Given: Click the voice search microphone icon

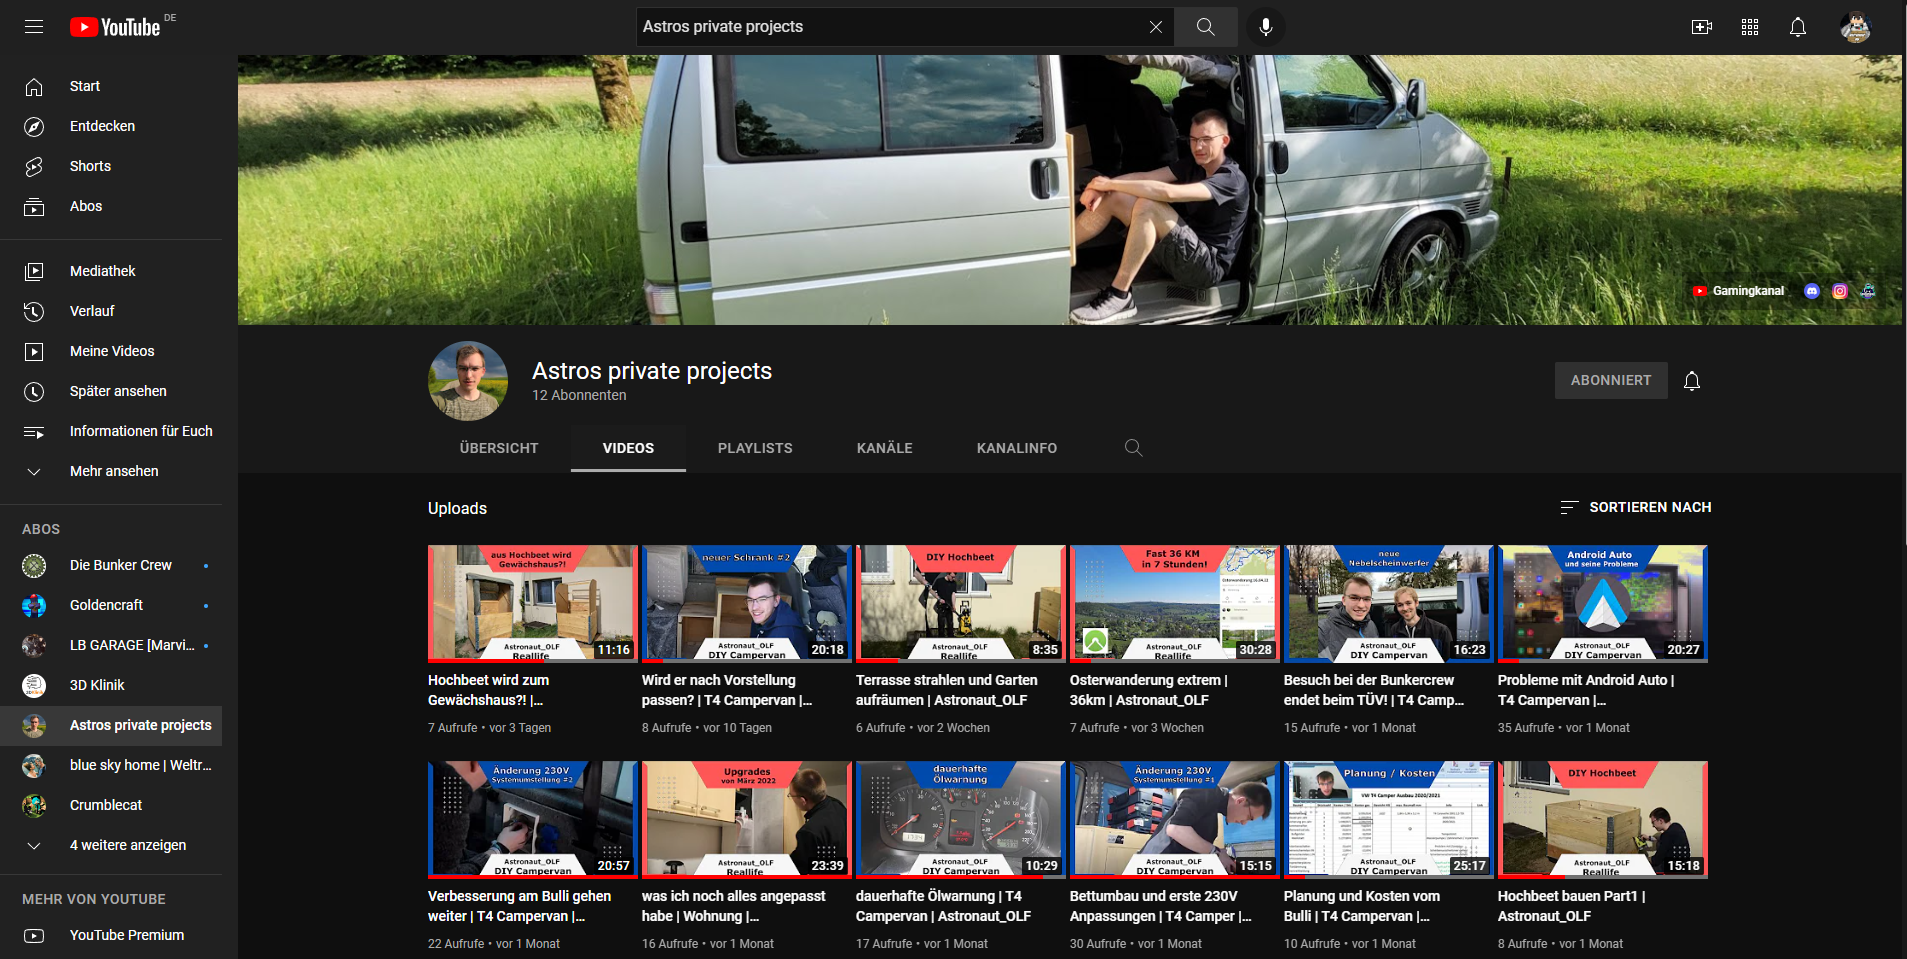Looking at the screenshot, I should [x=1265, y=27].
